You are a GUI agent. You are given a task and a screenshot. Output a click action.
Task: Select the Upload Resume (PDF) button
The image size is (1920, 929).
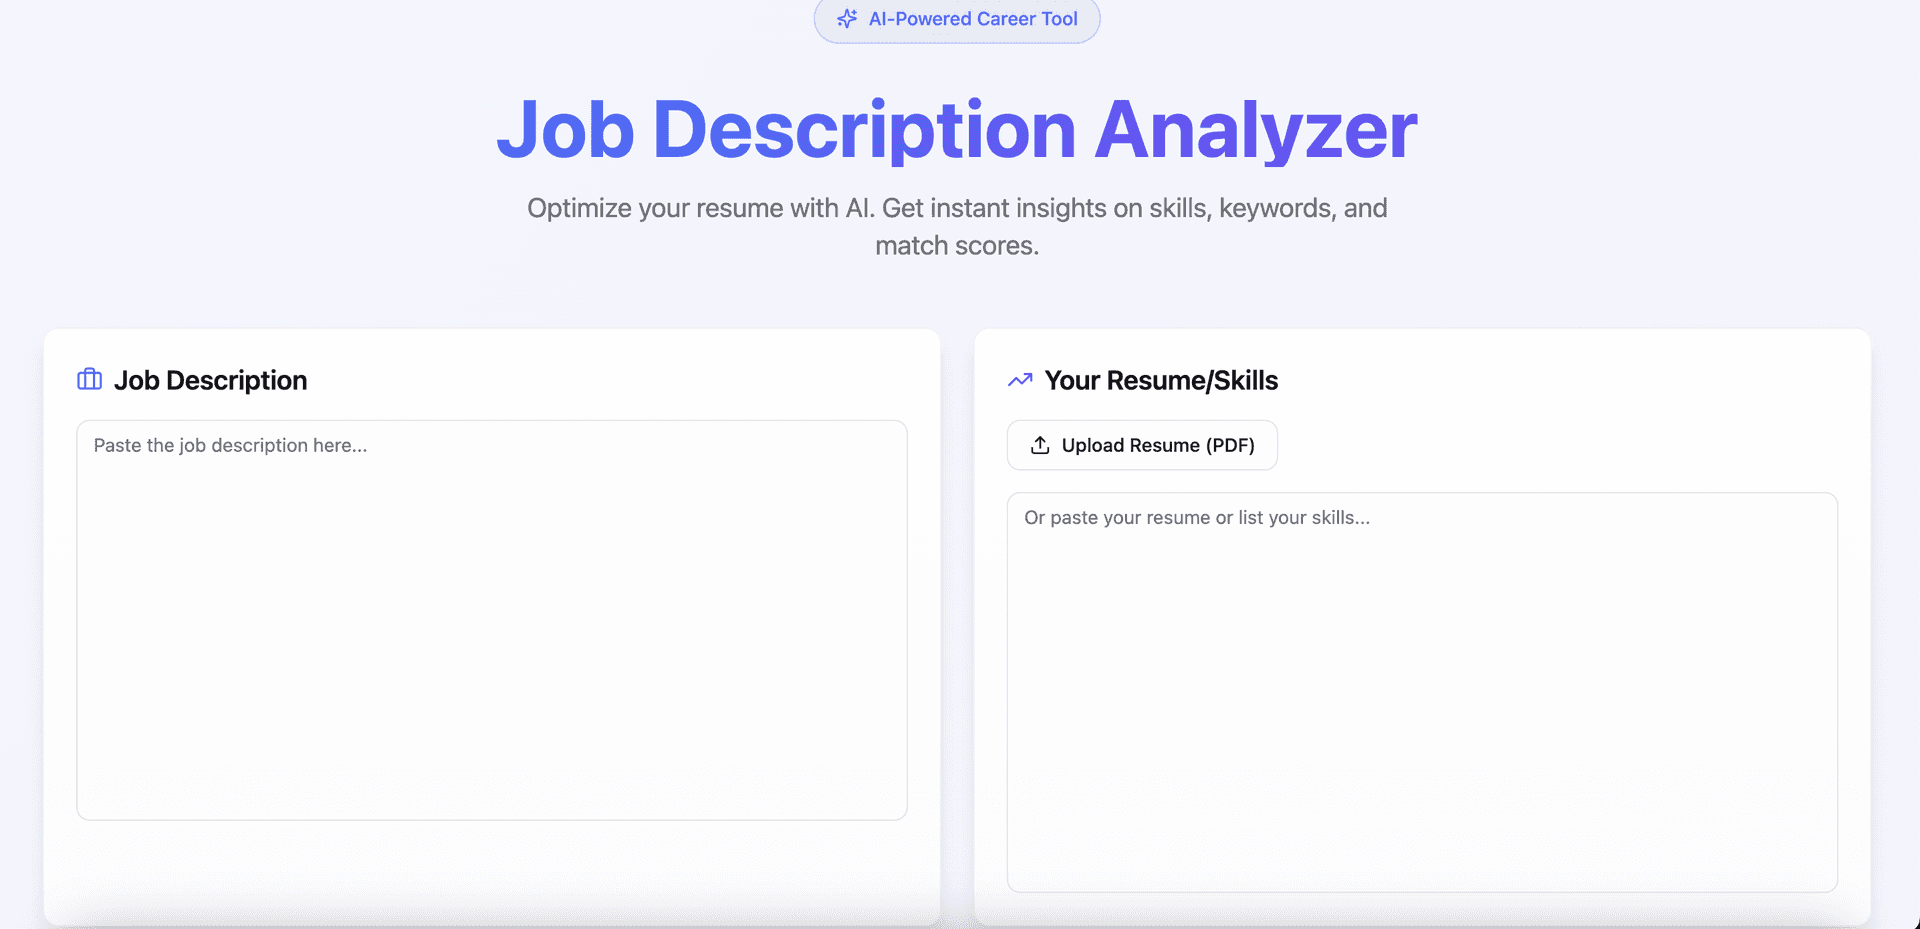(x=1142, y=445)
